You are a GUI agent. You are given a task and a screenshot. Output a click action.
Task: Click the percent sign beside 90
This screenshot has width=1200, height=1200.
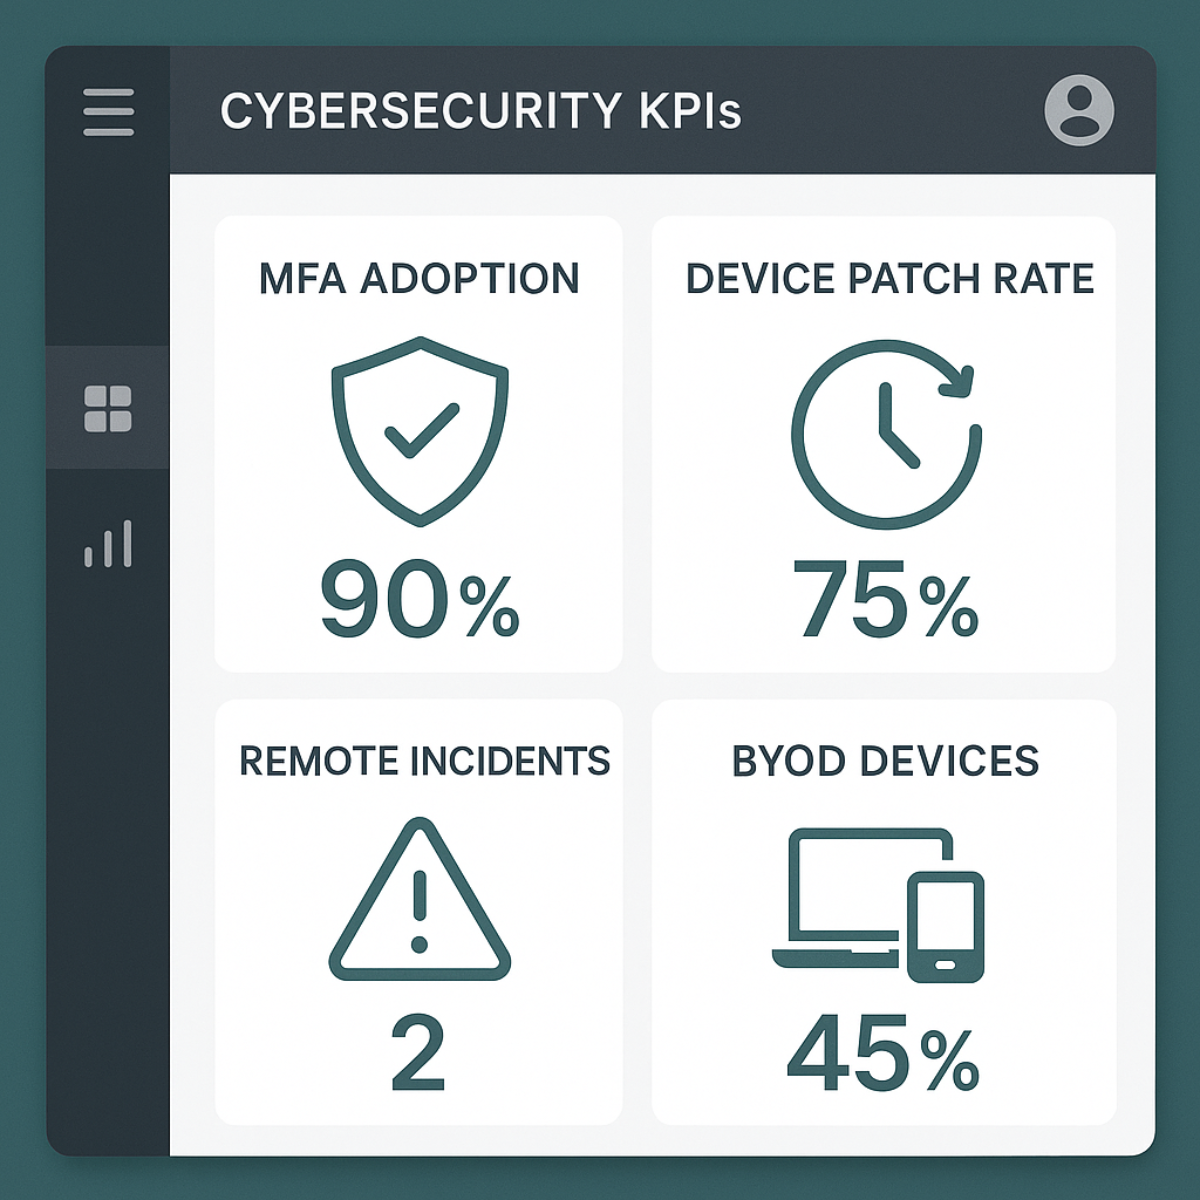490,606
